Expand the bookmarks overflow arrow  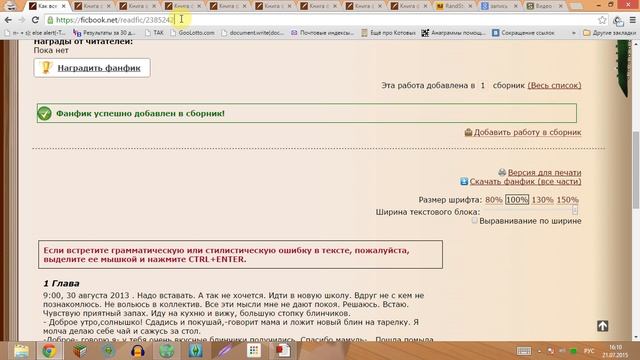(x=573, y=33)
